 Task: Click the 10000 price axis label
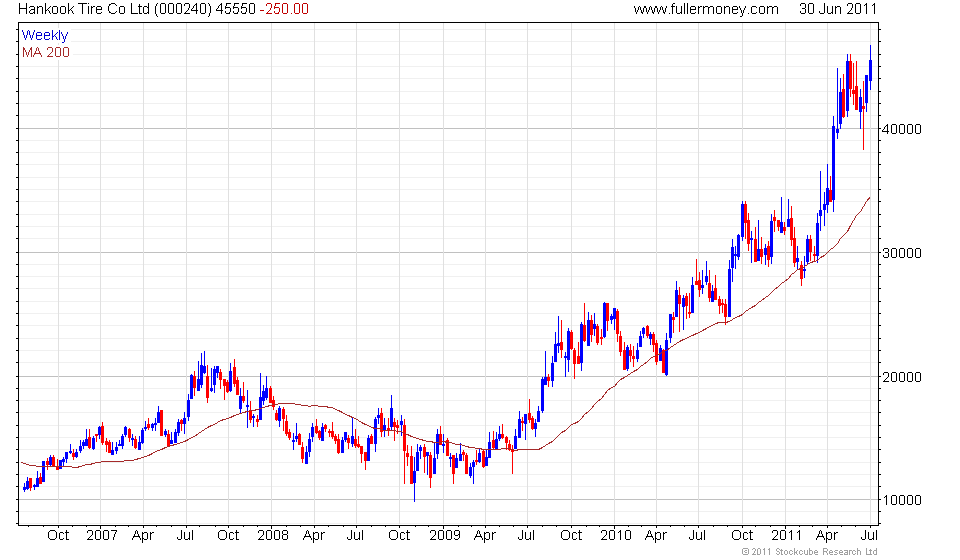(x=901, y=501)
